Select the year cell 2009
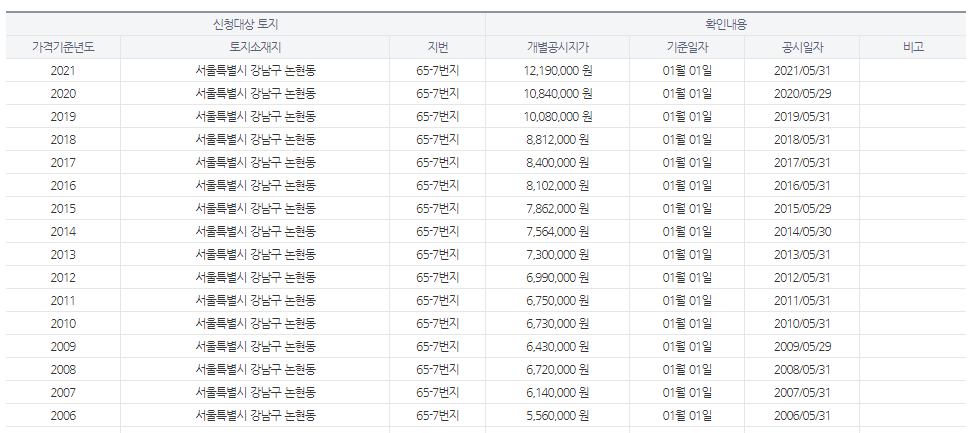 (63, 346)
